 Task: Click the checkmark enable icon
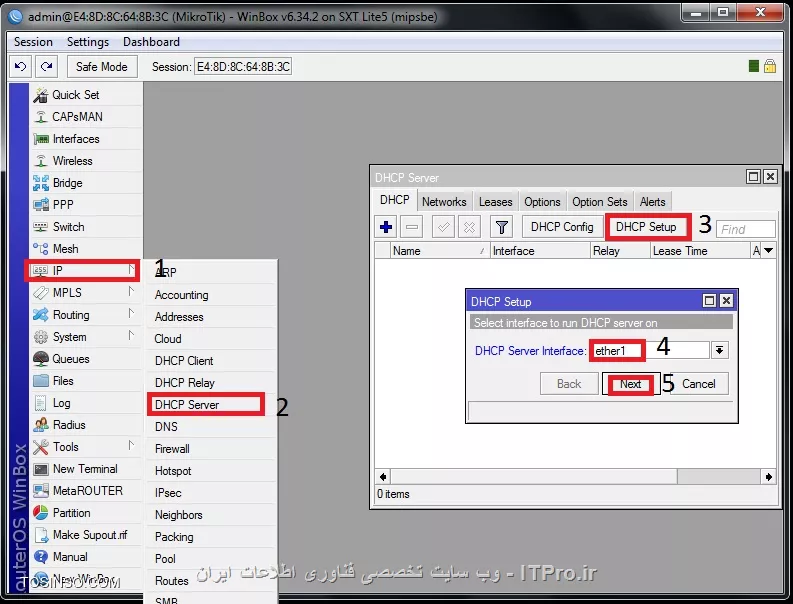pos(444,227)
